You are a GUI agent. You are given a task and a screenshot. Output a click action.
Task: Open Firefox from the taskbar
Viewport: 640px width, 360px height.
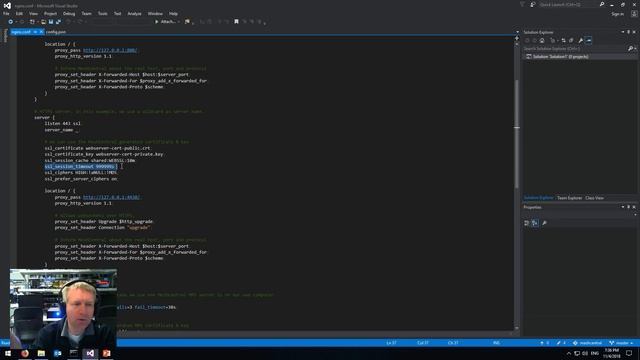tap(25, 353)
